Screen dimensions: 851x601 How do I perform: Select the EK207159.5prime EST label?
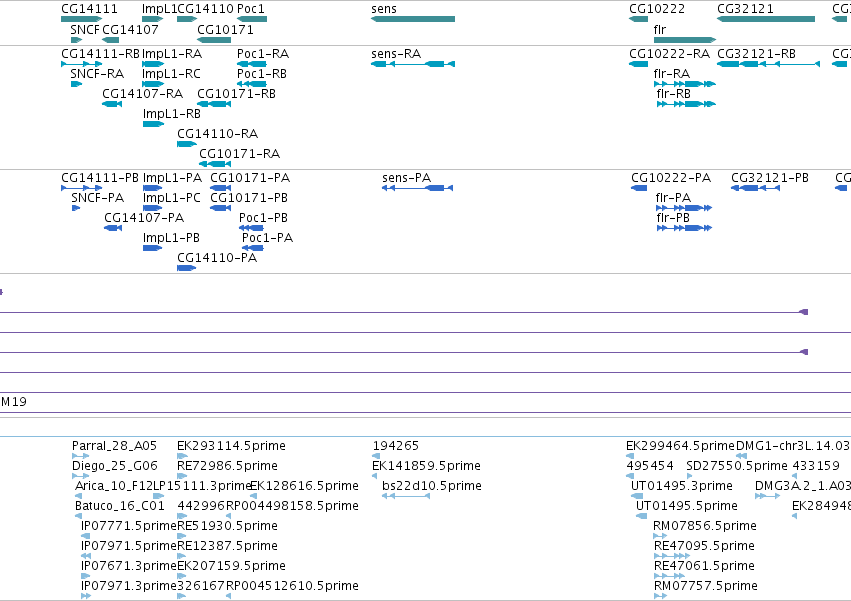click(x=231, y=567)
